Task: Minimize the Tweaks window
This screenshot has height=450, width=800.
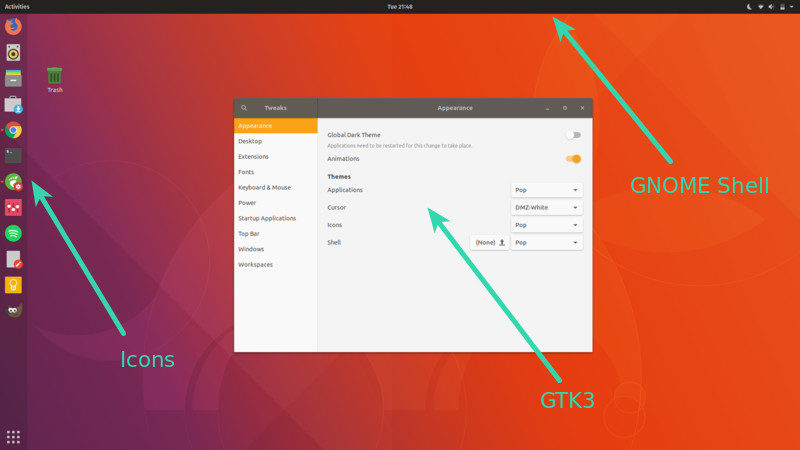Action: (x=547, y=108)
